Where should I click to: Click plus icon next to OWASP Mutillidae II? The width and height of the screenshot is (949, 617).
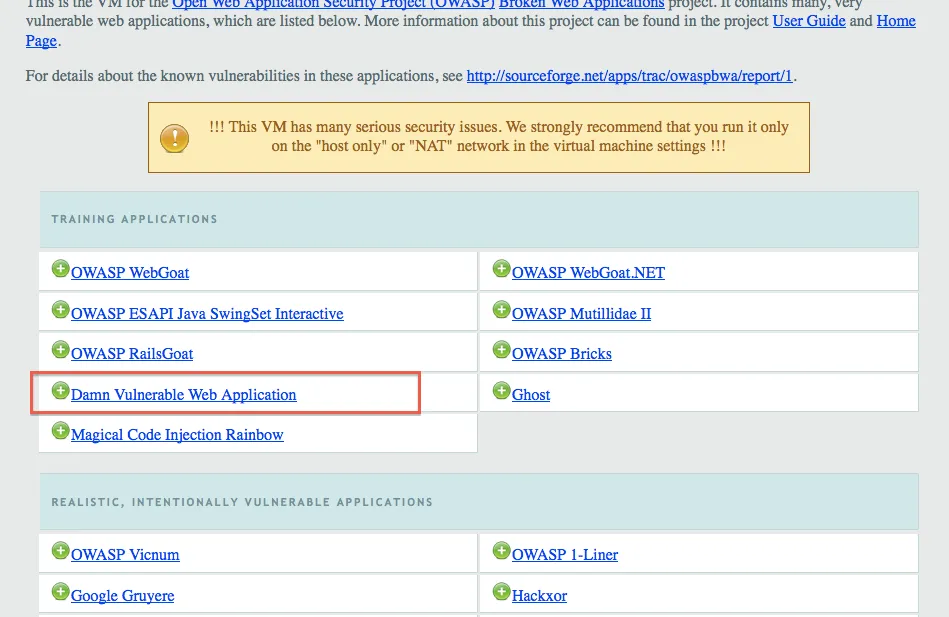pos(501,310)
